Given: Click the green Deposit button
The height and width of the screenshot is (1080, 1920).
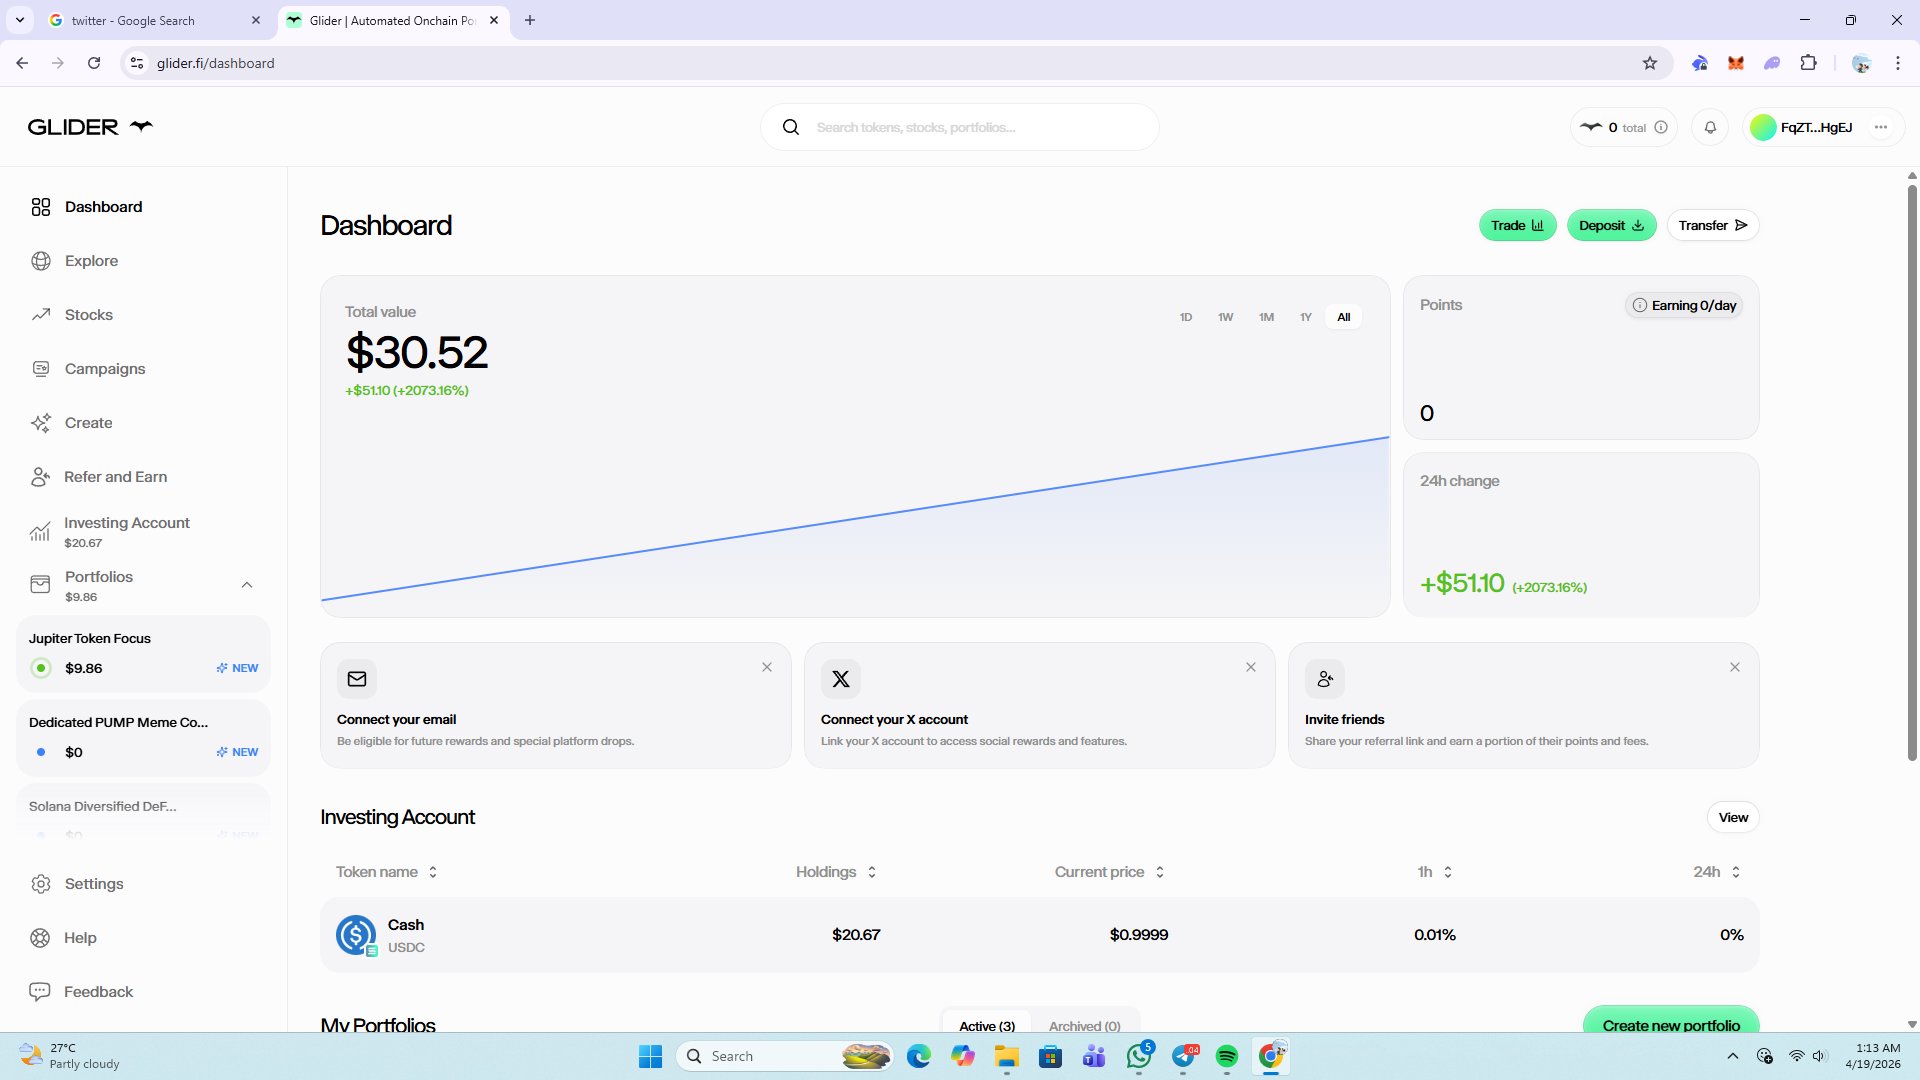Looking at the screenshot, I should tap(1611, 226).
